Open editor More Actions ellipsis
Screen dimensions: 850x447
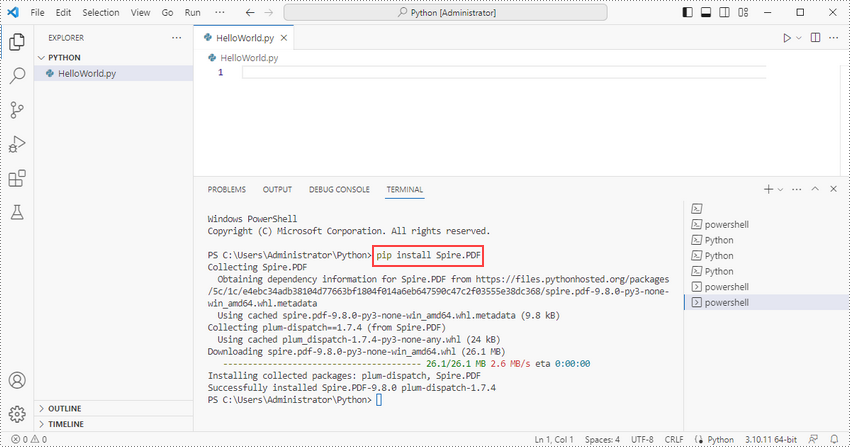834,38
